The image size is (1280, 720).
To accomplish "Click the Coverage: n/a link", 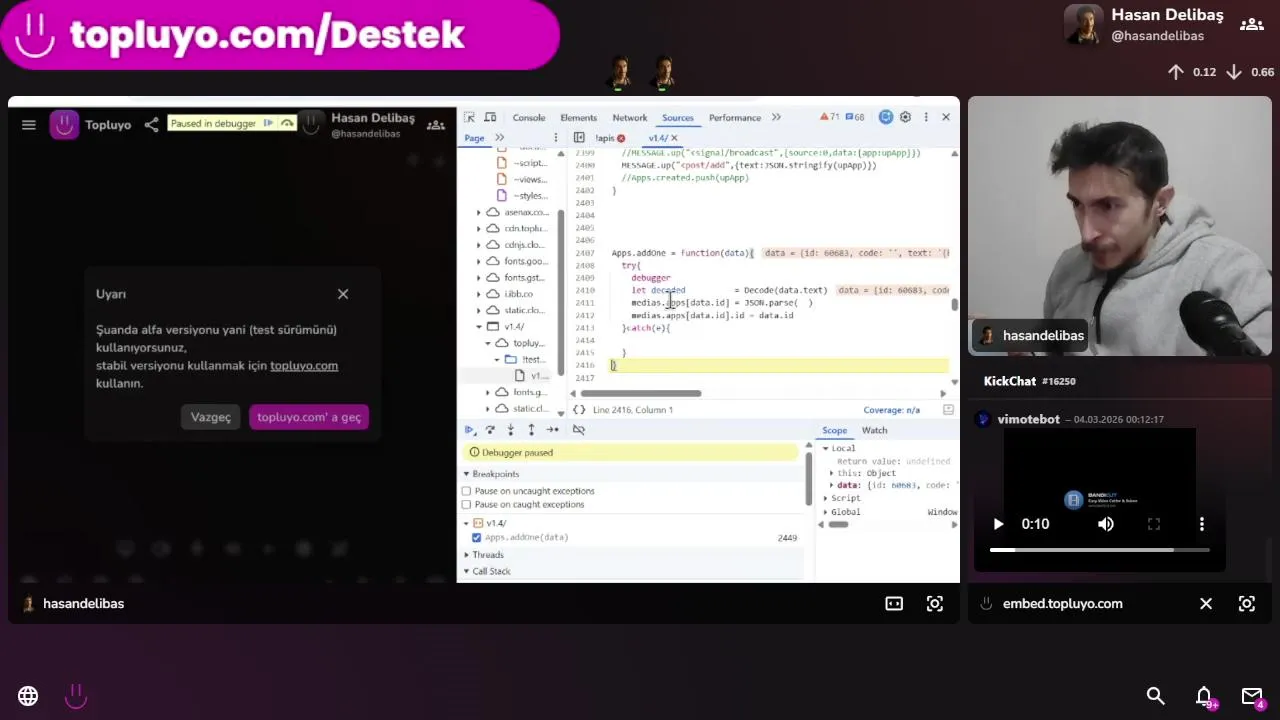I will pos(892,410).
